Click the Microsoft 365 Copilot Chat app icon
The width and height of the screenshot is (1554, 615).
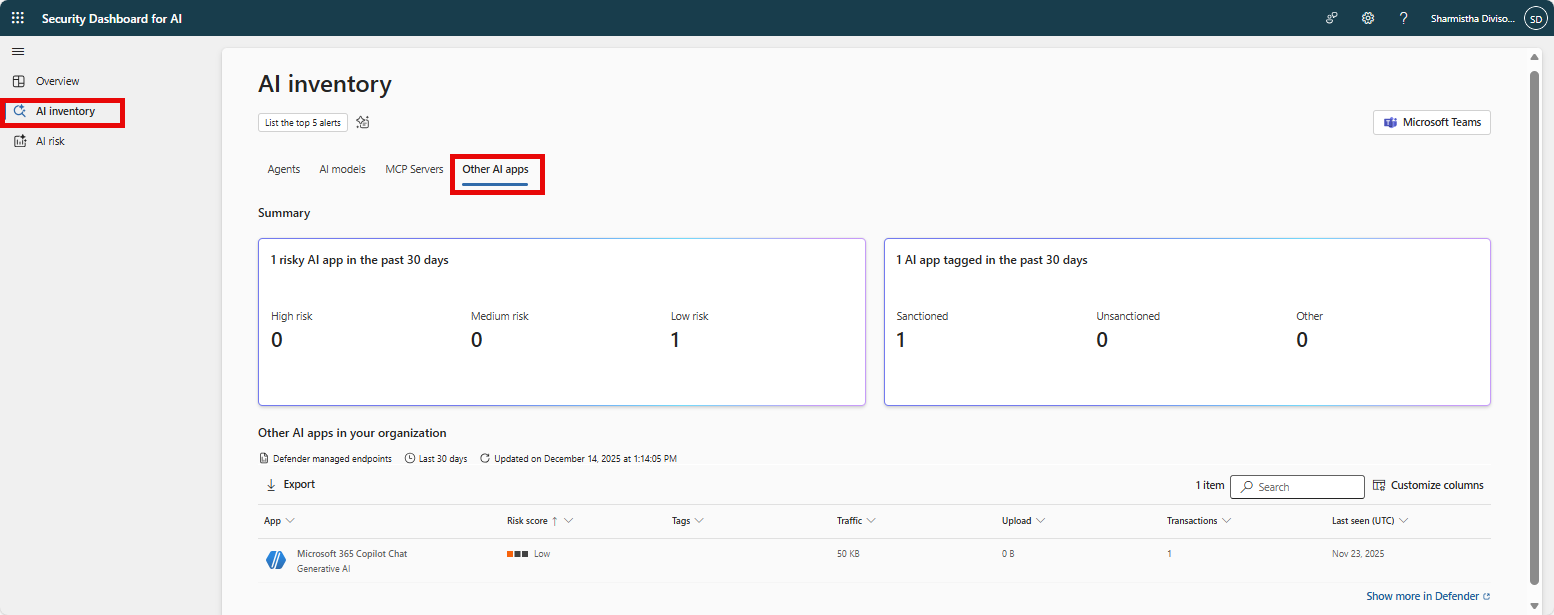[276, 561]
